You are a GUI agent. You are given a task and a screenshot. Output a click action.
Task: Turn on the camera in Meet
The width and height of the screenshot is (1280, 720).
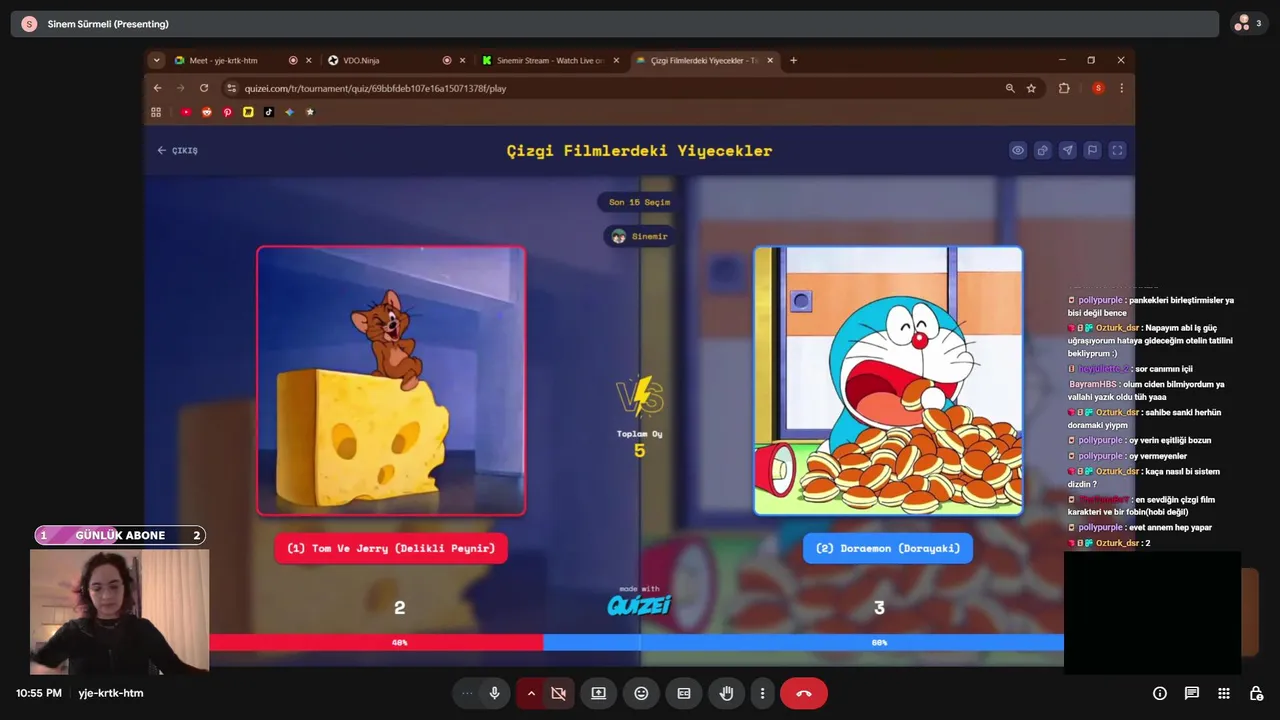click(558, 693)
